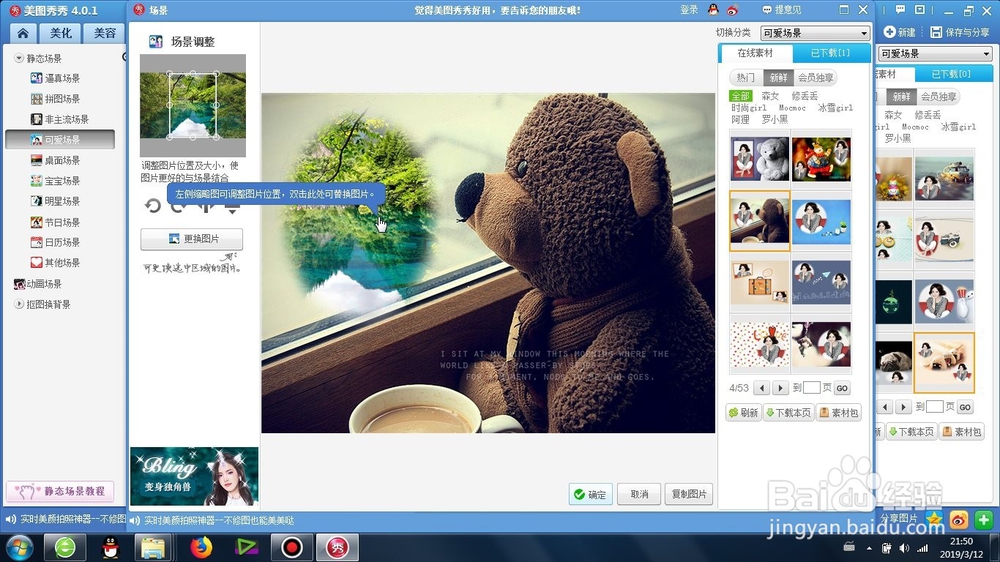Open Firefox from the taskbar
The image size is (1000, 562).
[201, 547]
